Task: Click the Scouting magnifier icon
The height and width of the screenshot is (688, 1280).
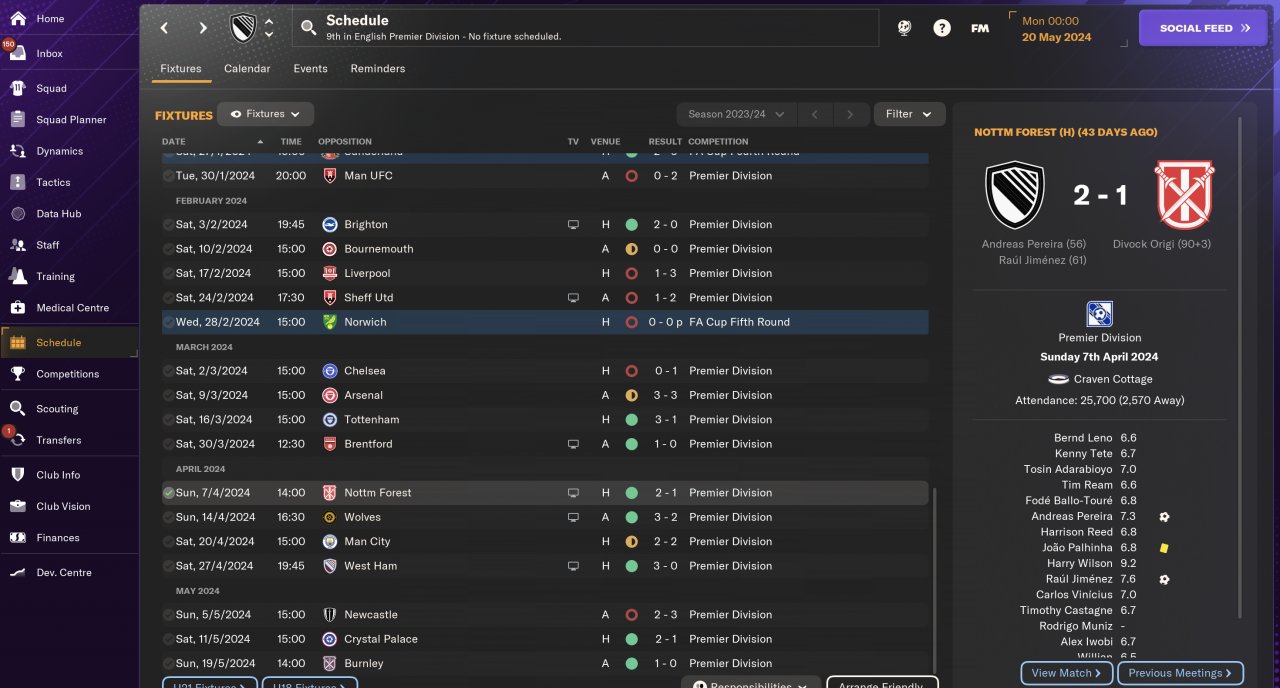Action: pos(18,409)
